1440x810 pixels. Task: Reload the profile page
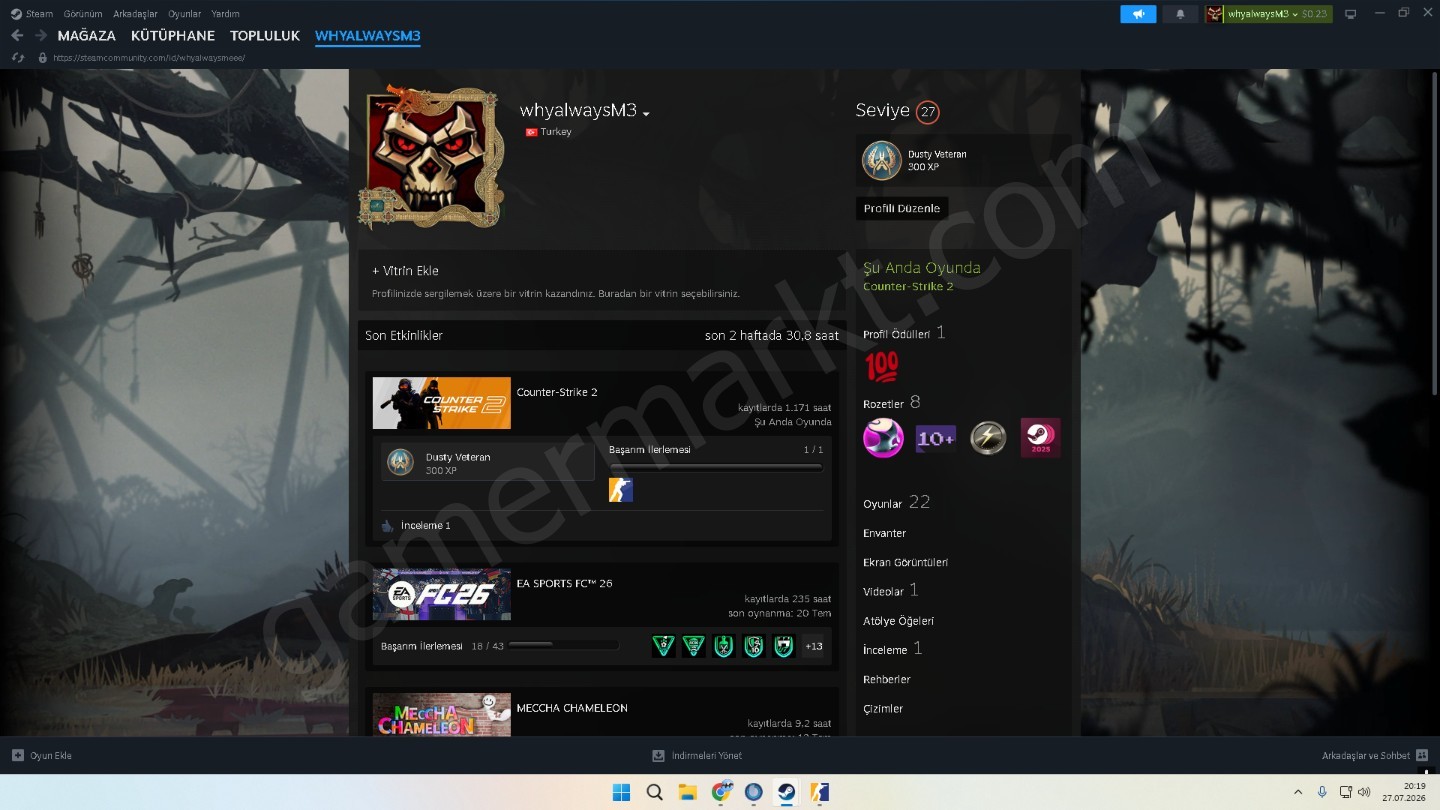[x=18, y=58]
